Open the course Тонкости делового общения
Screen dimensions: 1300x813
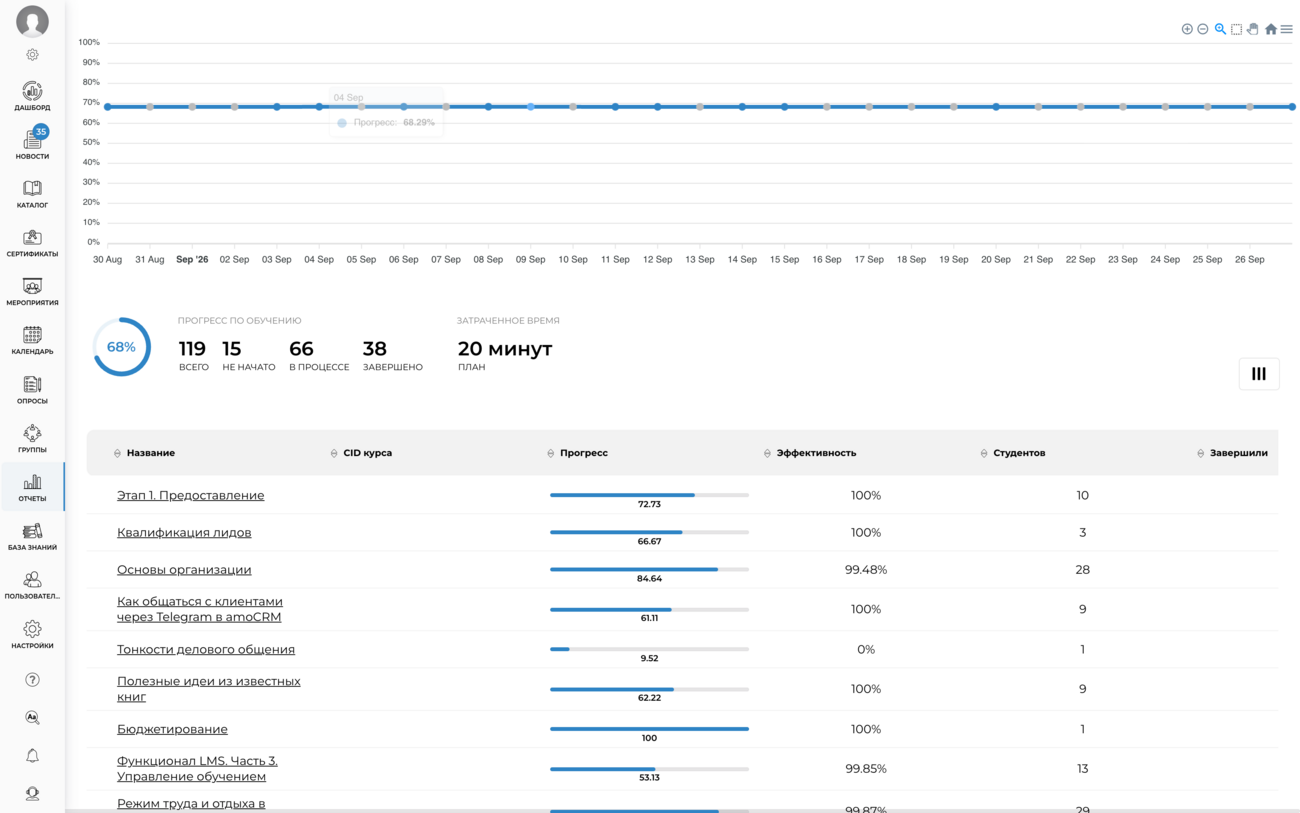point(206,650)
